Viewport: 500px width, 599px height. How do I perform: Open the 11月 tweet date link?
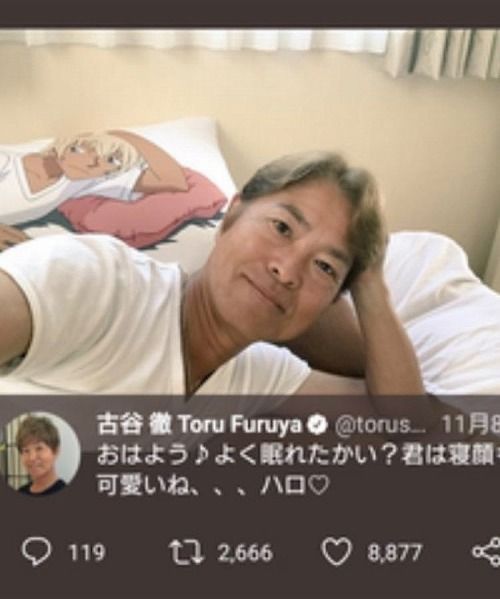pos(471,425)
